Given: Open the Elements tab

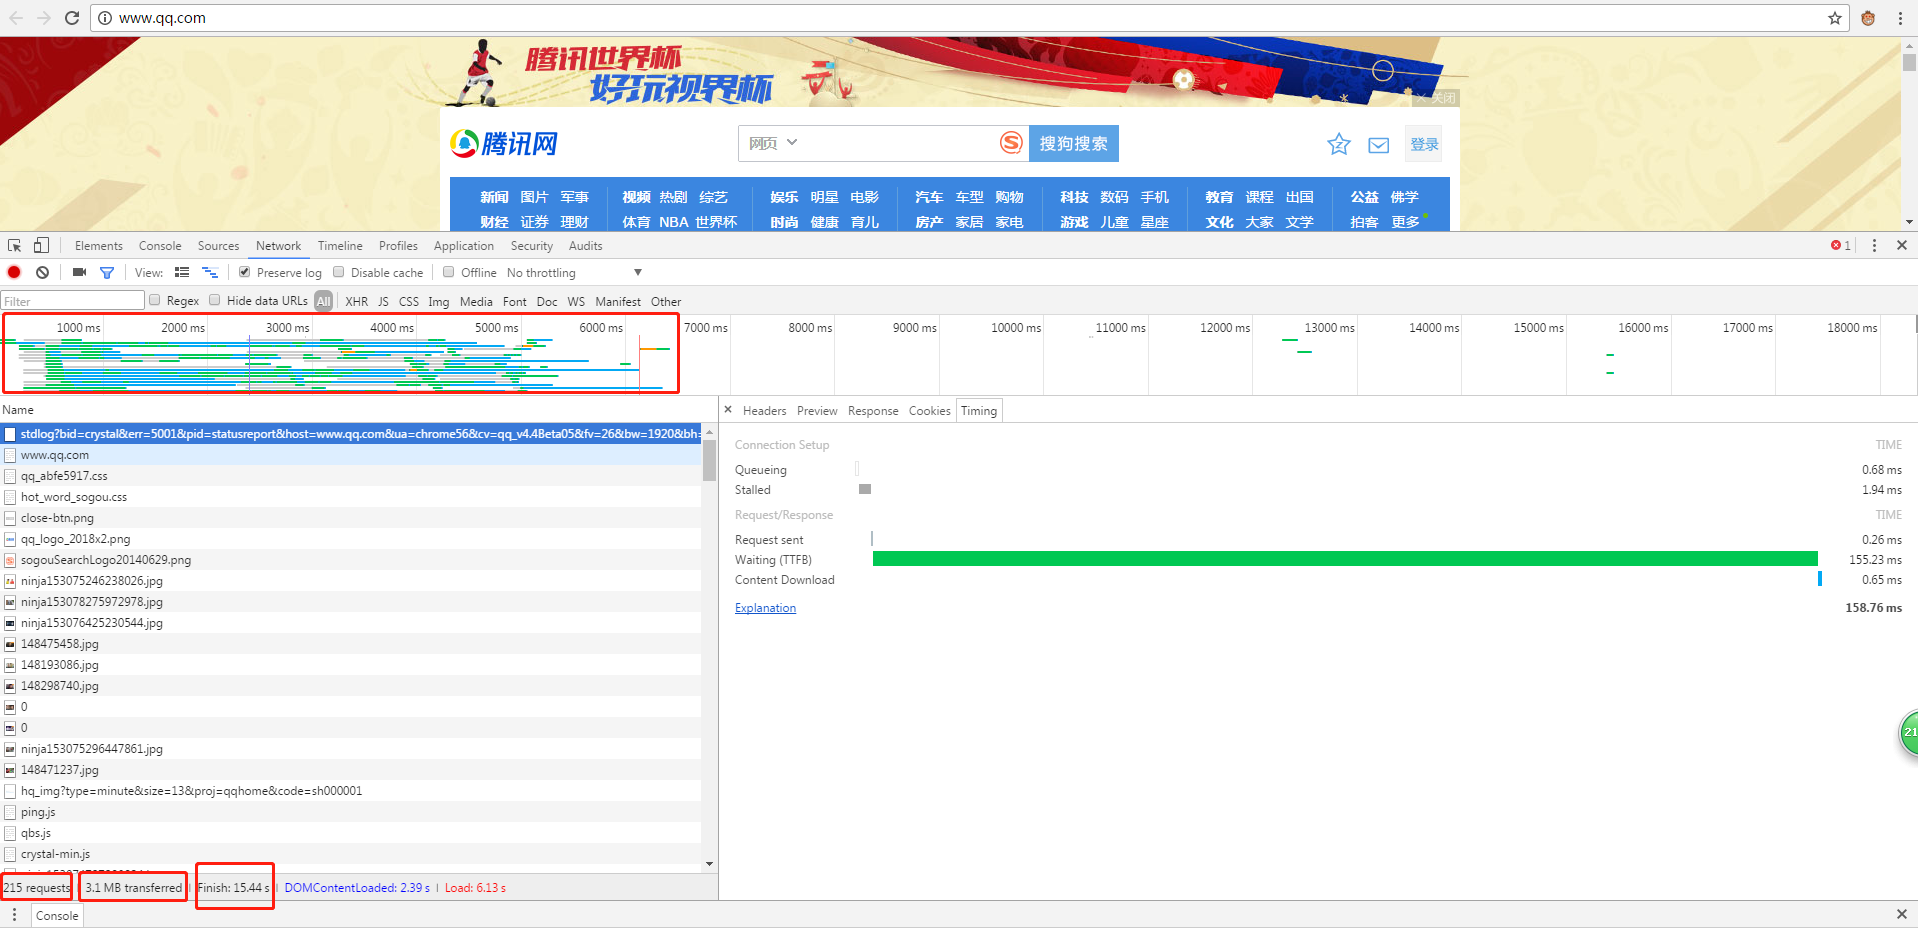Looking at the screenshot, I should pos(99,245).
